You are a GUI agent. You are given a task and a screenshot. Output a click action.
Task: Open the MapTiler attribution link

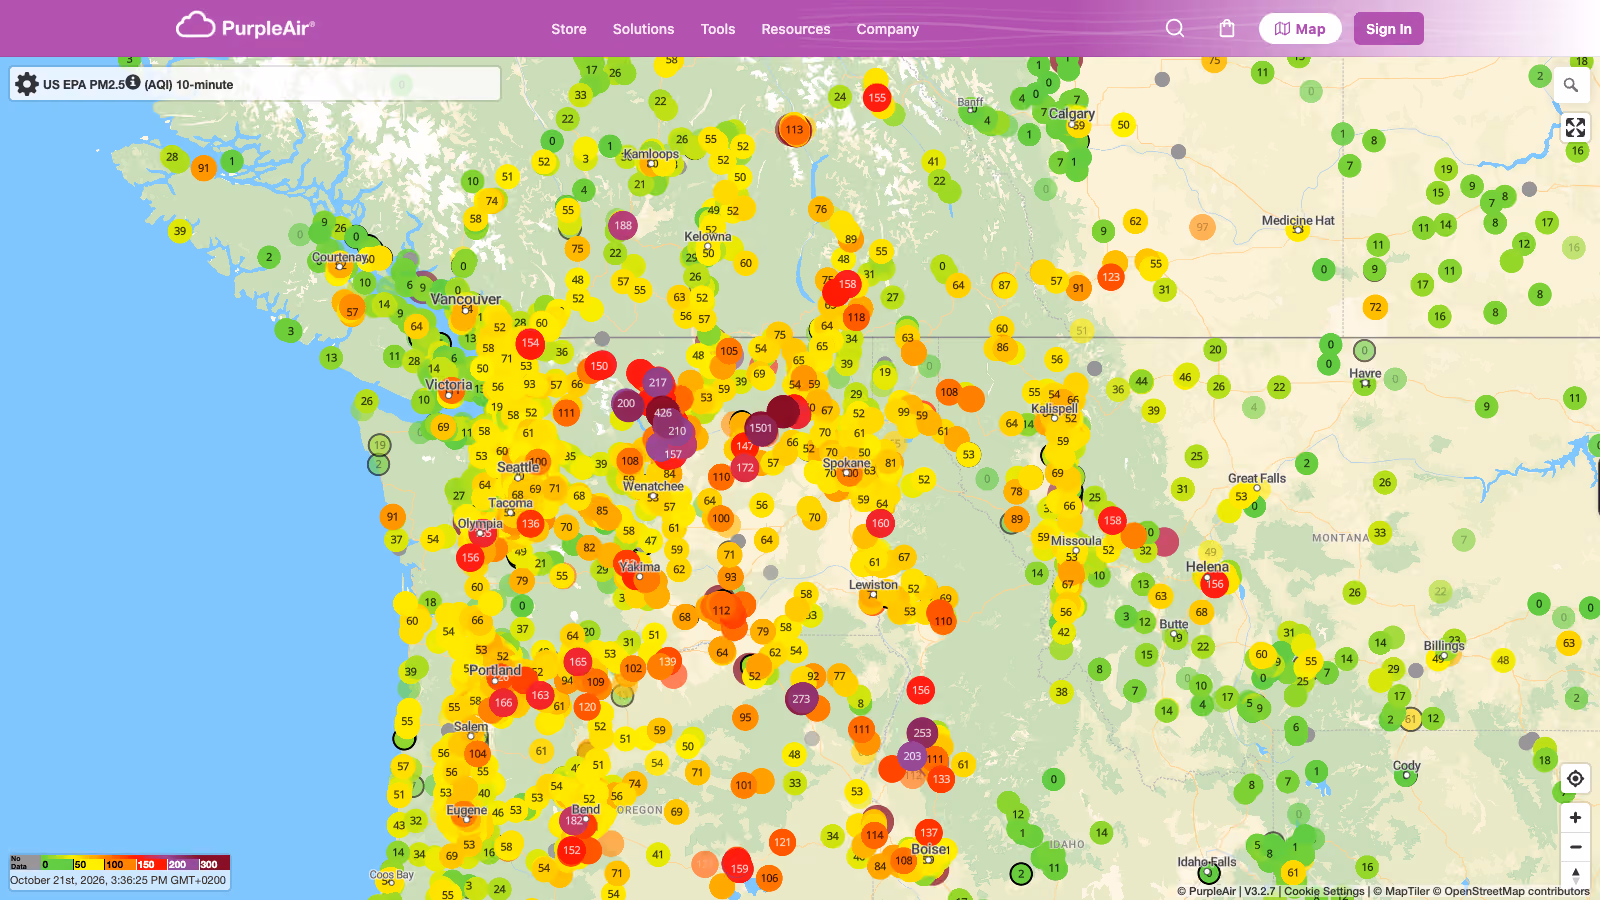click(1401, 891)
